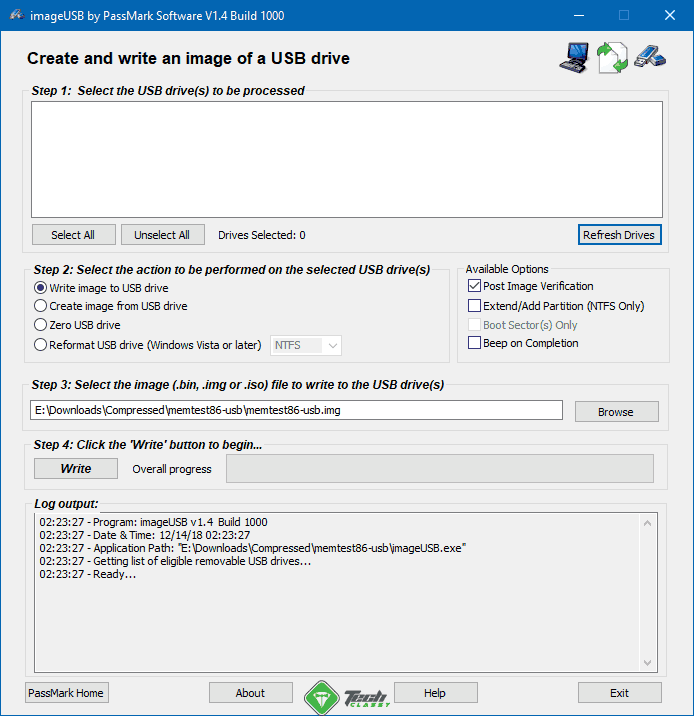This screenshot has width=694, height=716.
Task: Open the Help button
Action: click(436, 693)
